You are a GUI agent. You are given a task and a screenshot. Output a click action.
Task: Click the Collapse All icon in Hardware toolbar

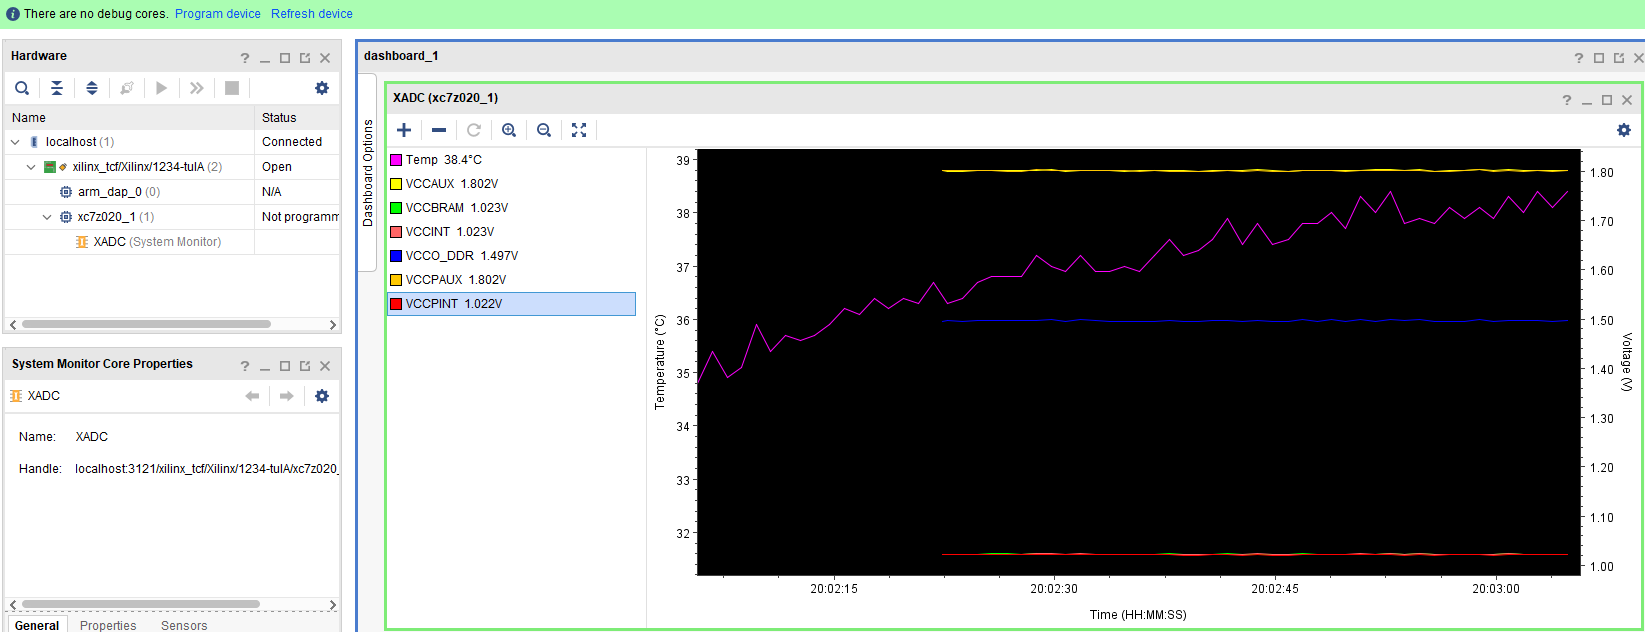[x=57, y=88]
